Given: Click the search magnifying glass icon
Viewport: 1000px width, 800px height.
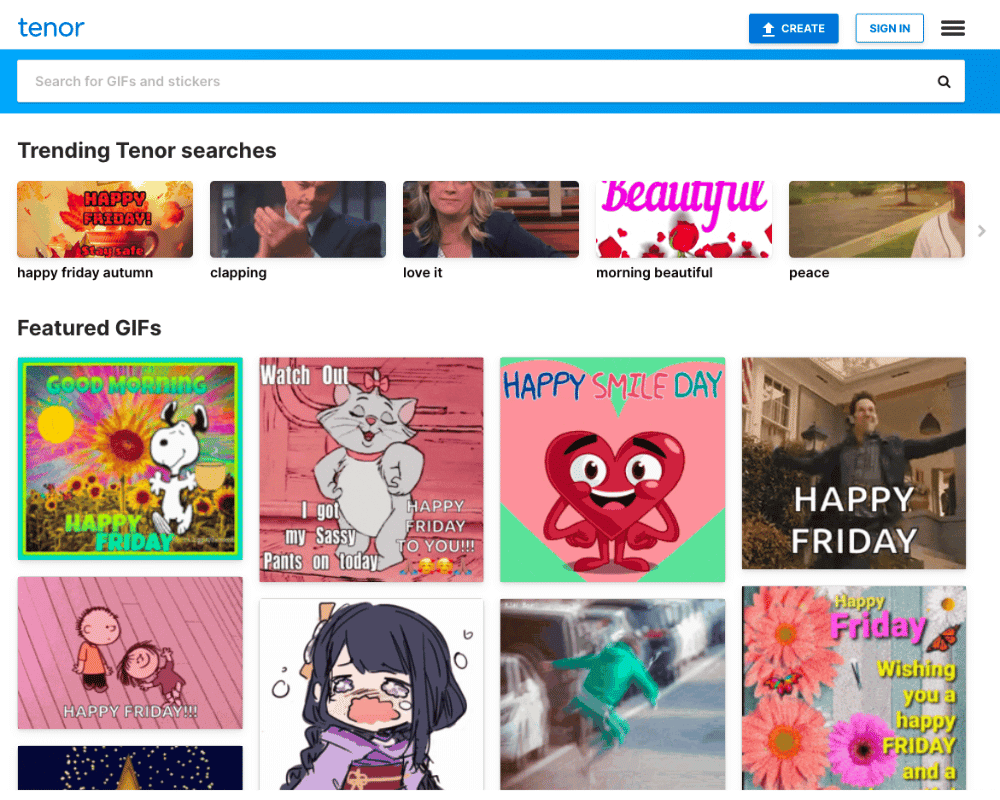Looking at the screenshot, I should pos(944,81).
